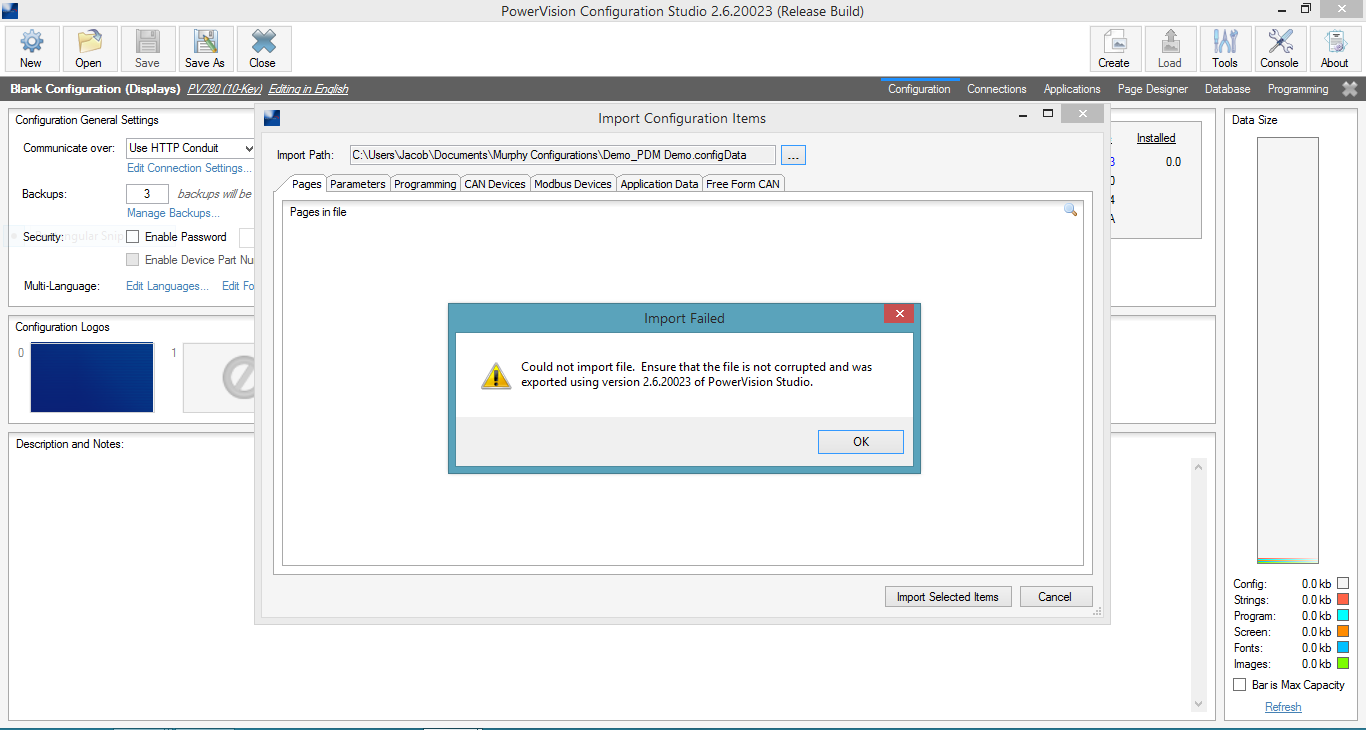Screen dimensions: 1366x730
Task: Open the Database main tab
Action: coord(1228,89)
